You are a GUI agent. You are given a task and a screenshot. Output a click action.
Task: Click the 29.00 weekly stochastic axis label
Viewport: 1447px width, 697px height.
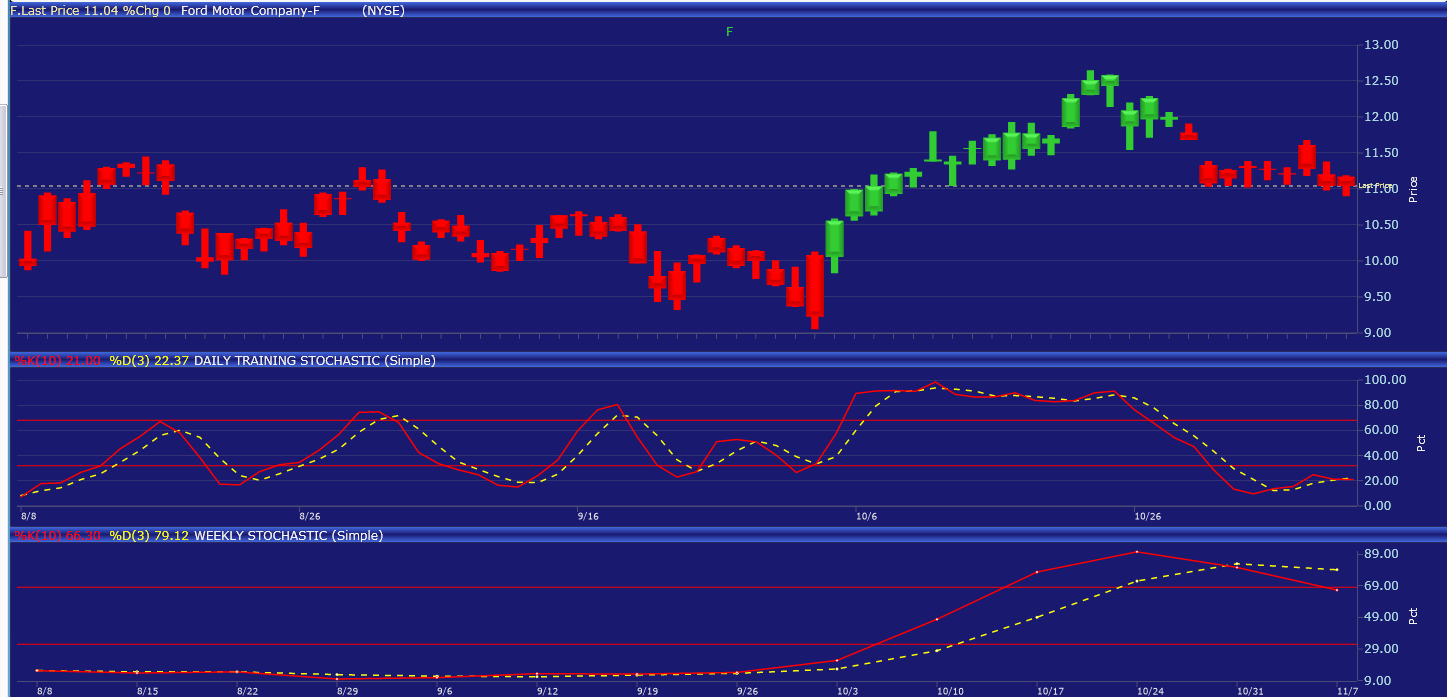(x=1380, y=650)
